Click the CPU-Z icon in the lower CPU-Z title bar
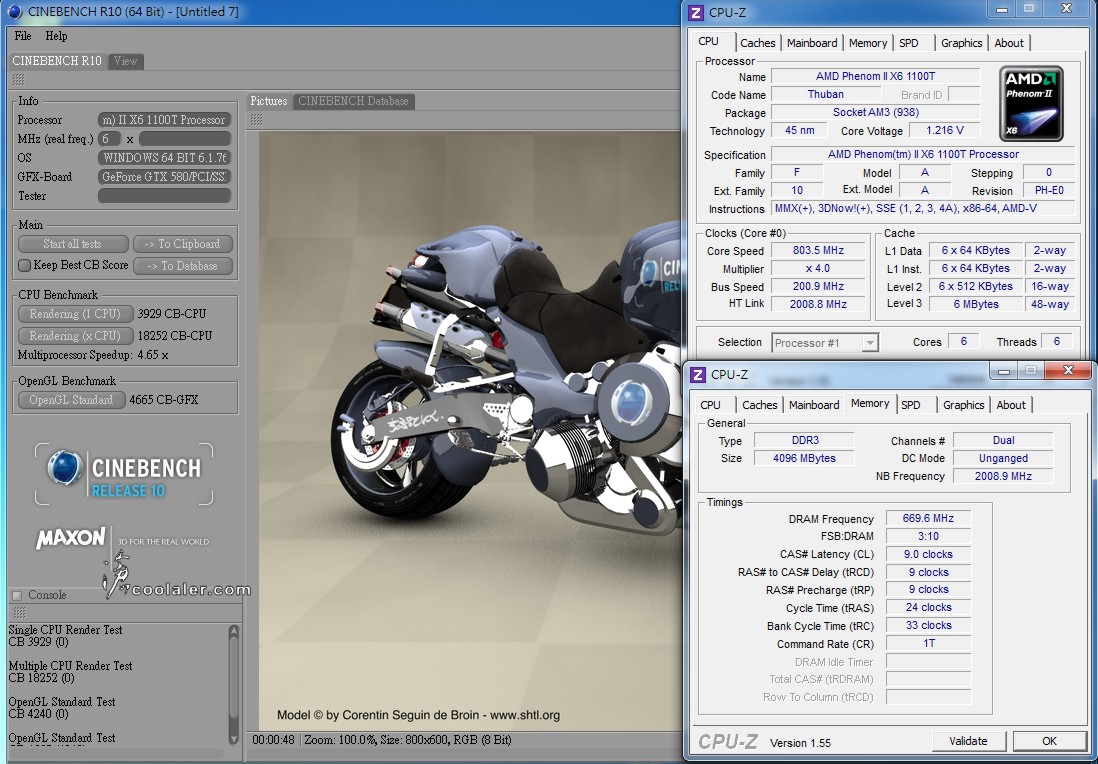The height and width of the screenshot is (764, 1098). click(x=698, y=375)
